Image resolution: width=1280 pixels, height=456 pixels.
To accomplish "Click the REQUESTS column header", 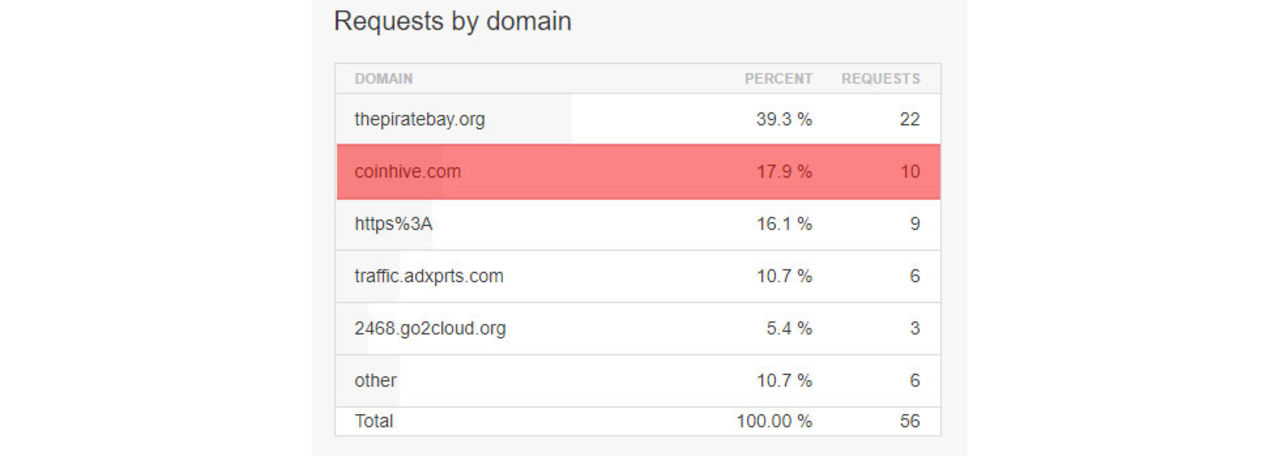I will point(880,78).
